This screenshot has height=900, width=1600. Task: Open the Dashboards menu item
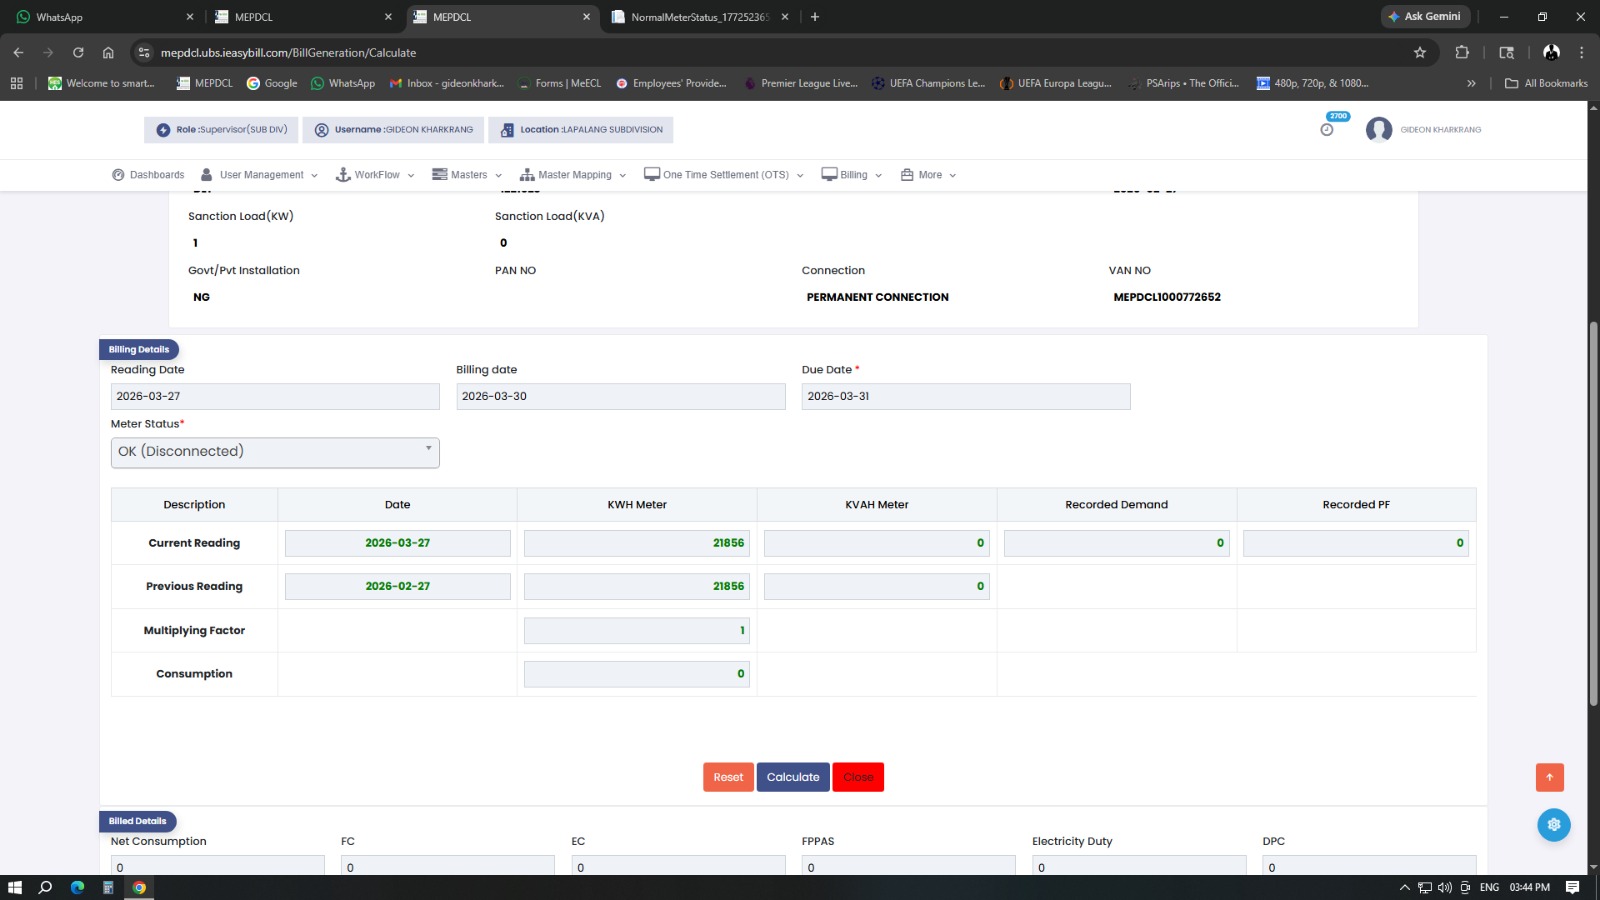click(148, 175)
